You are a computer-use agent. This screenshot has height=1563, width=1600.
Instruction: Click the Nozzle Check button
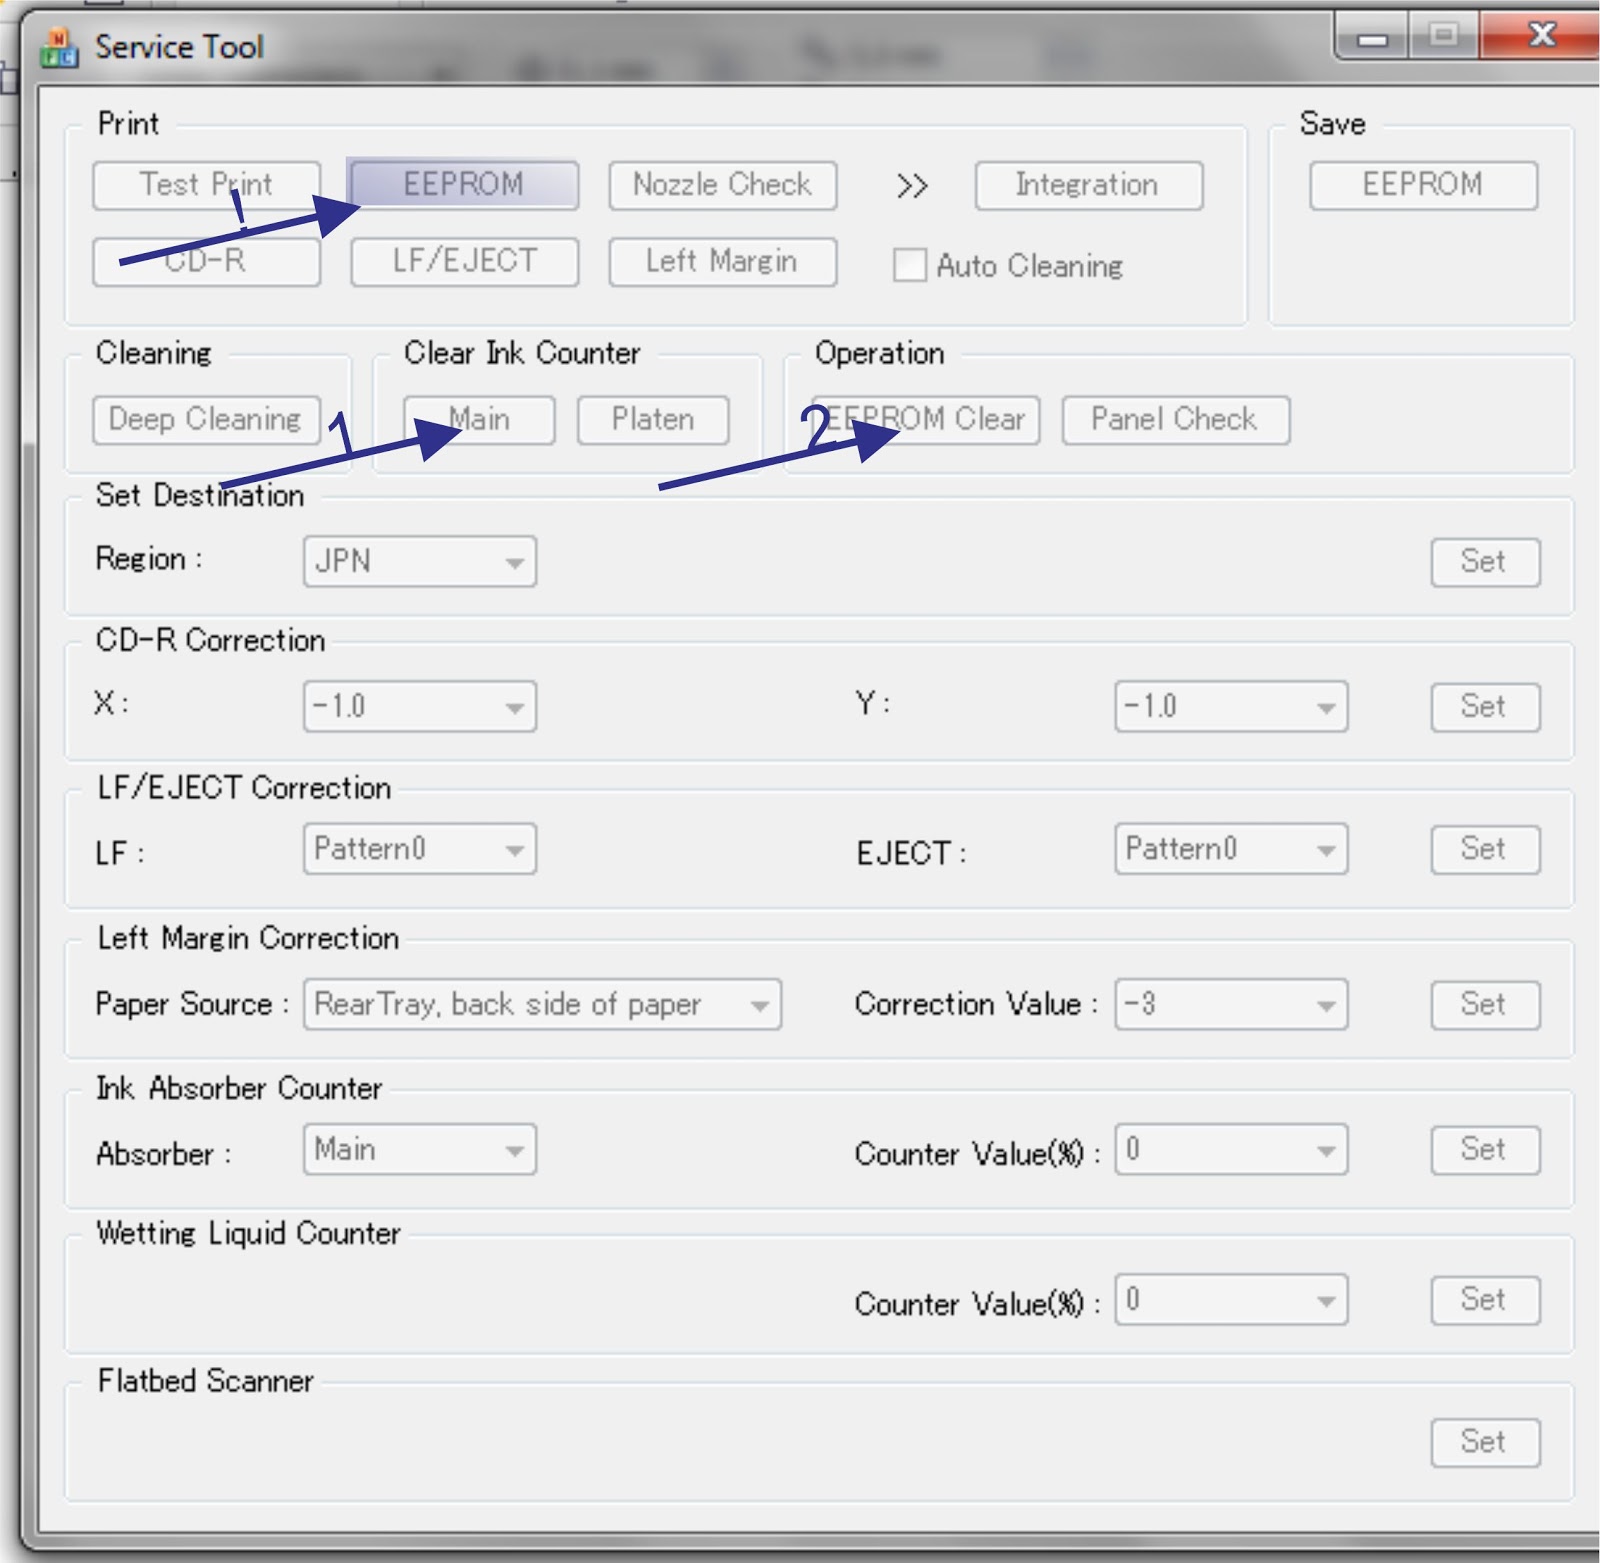722,185
